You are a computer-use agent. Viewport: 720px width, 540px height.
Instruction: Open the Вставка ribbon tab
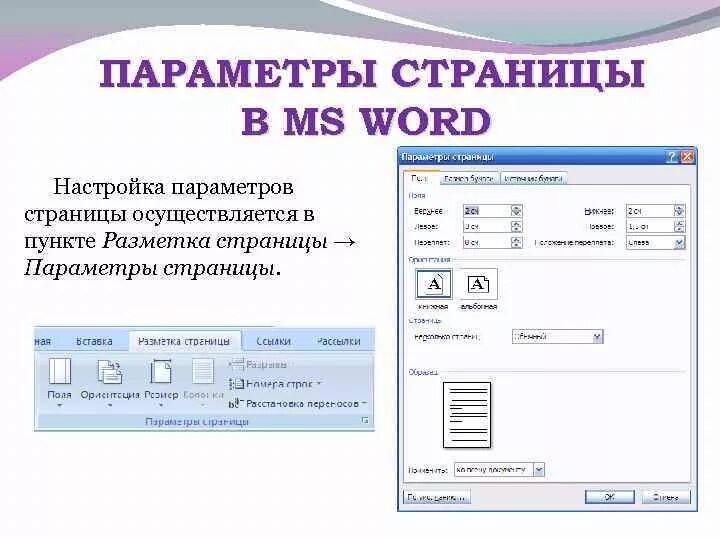pyautogui.click(x=94, y=342)
